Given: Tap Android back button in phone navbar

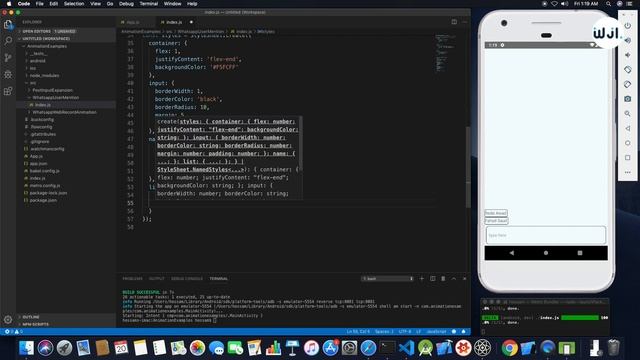Looking at the screenshot, I should [x=512, y=253].
